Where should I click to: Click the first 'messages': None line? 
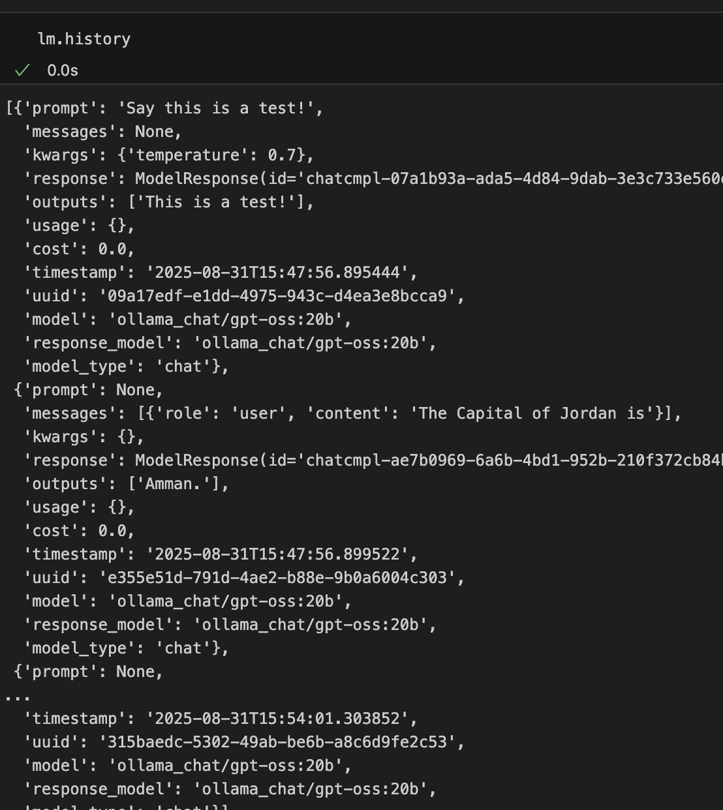point(102,131)
